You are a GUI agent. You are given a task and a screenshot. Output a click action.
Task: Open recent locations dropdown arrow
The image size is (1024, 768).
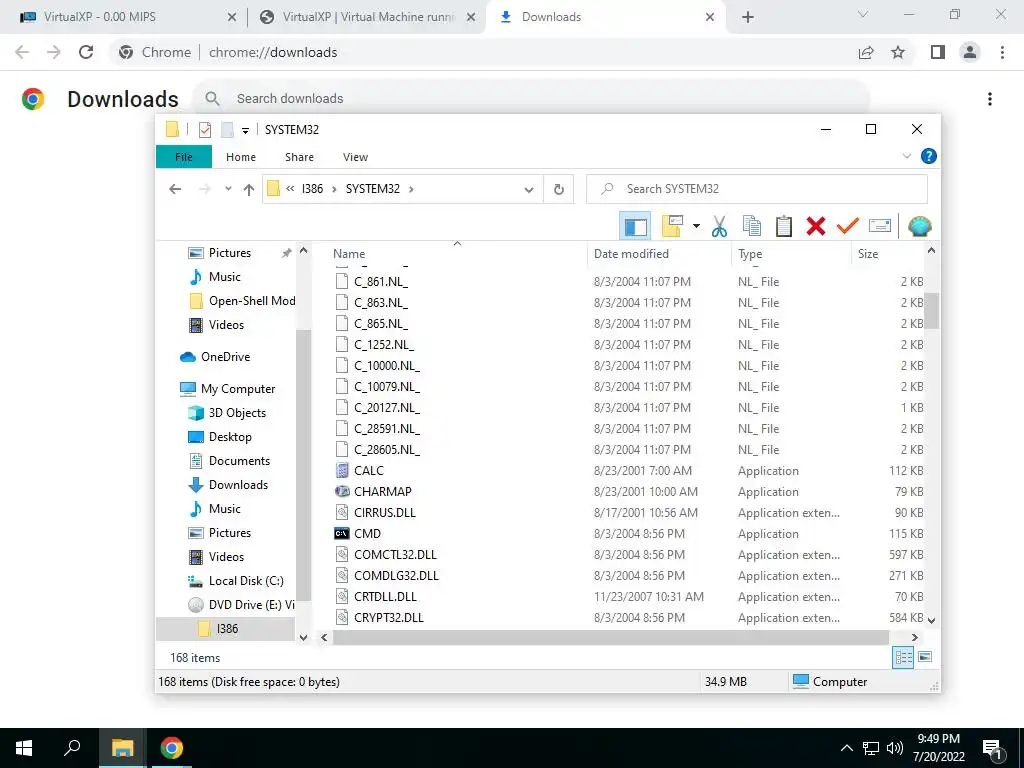pos(228,189)
